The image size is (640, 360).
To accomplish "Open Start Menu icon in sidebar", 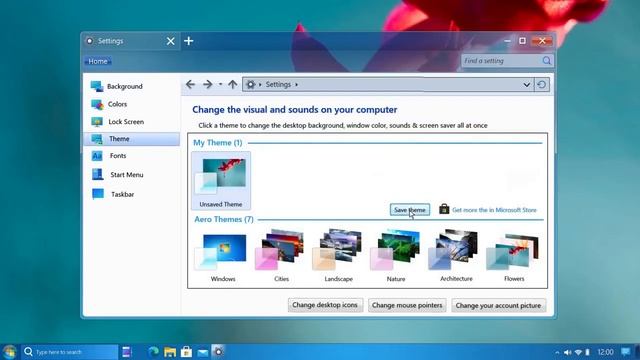I will coord(98,174).
